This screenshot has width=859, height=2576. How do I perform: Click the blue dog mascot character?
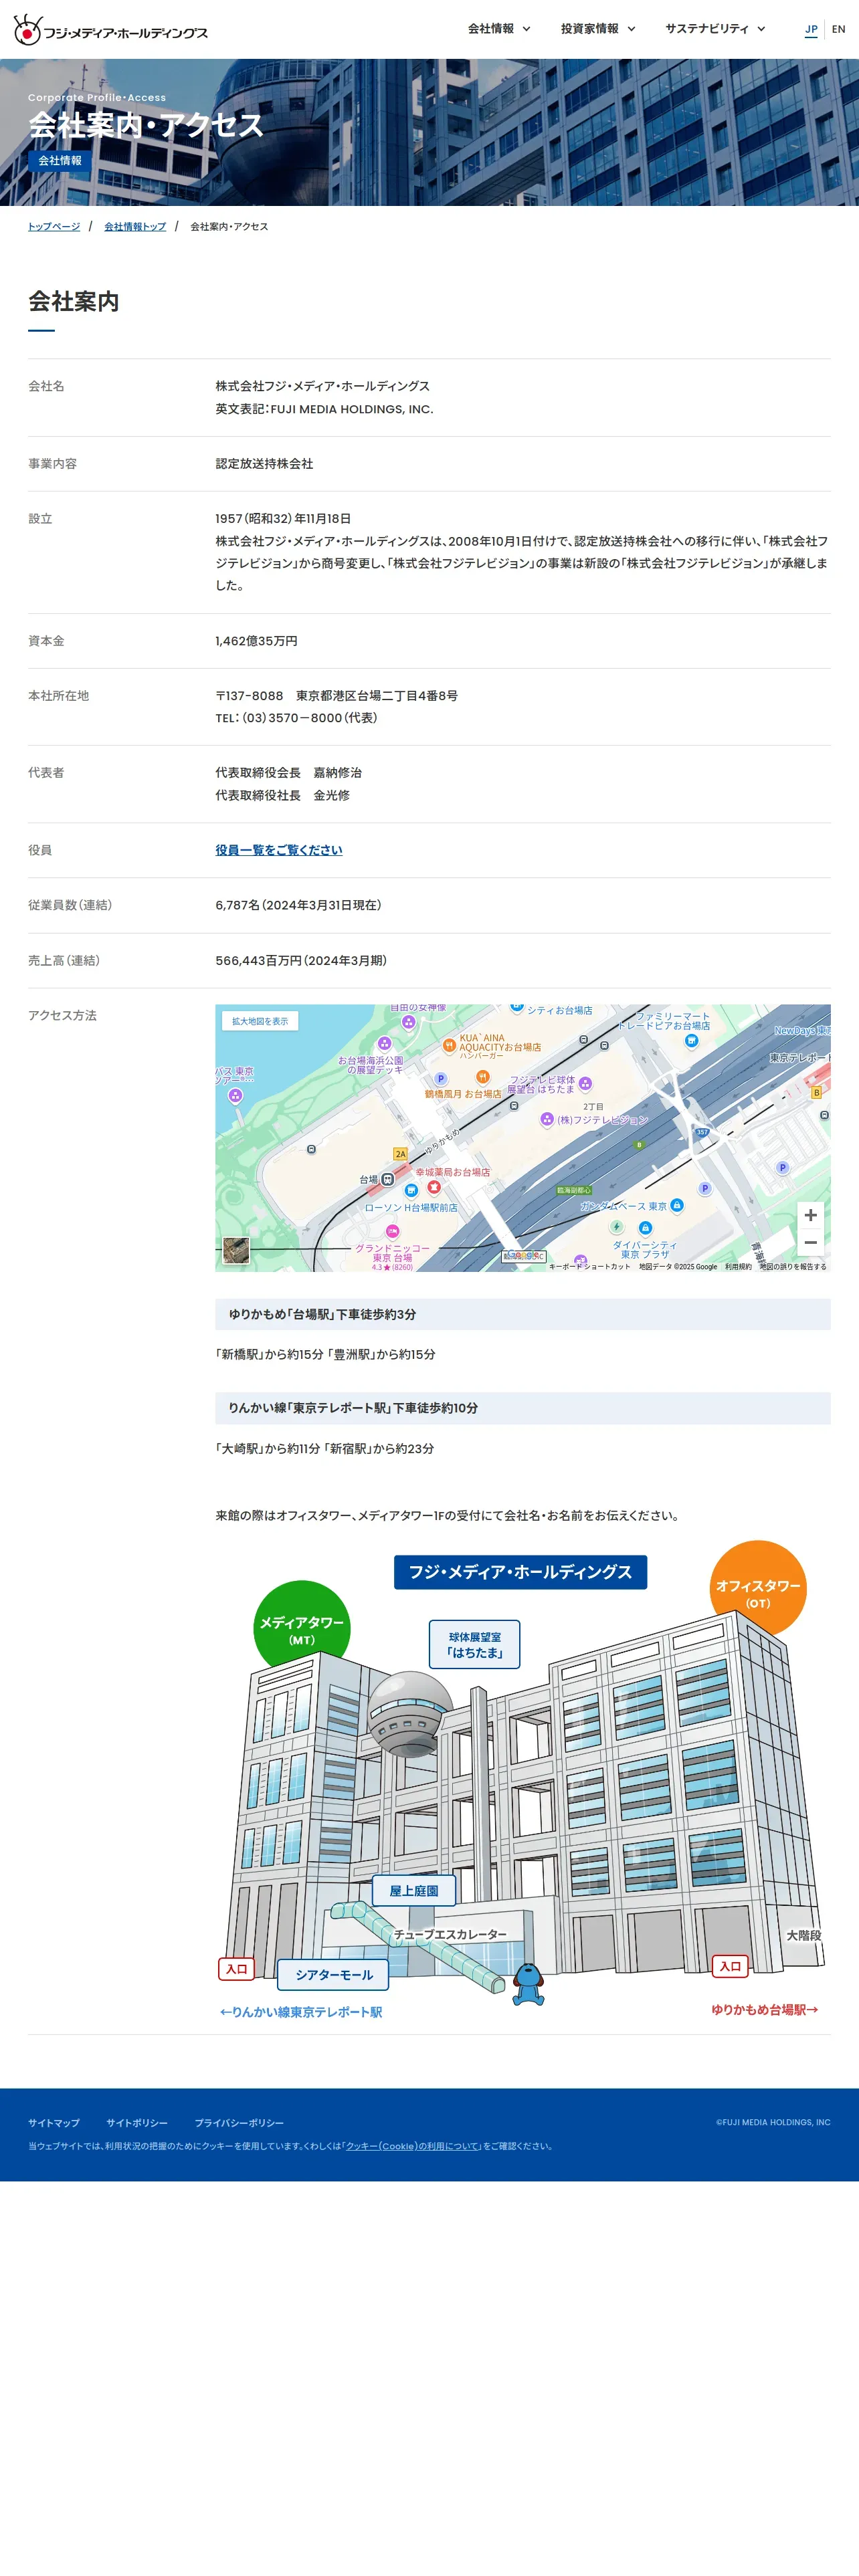528,1984
